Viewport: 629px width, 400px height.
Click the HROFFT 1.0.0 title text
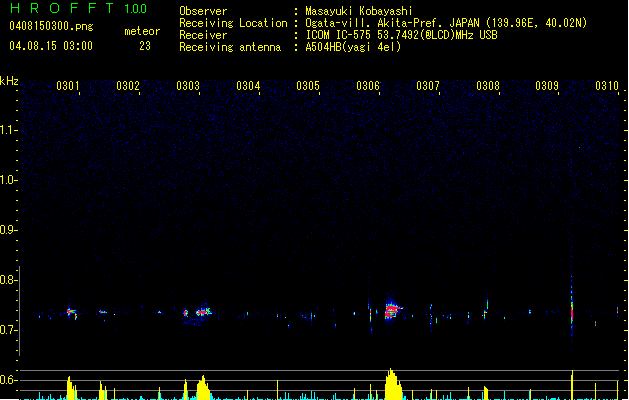tap(78, 8)
